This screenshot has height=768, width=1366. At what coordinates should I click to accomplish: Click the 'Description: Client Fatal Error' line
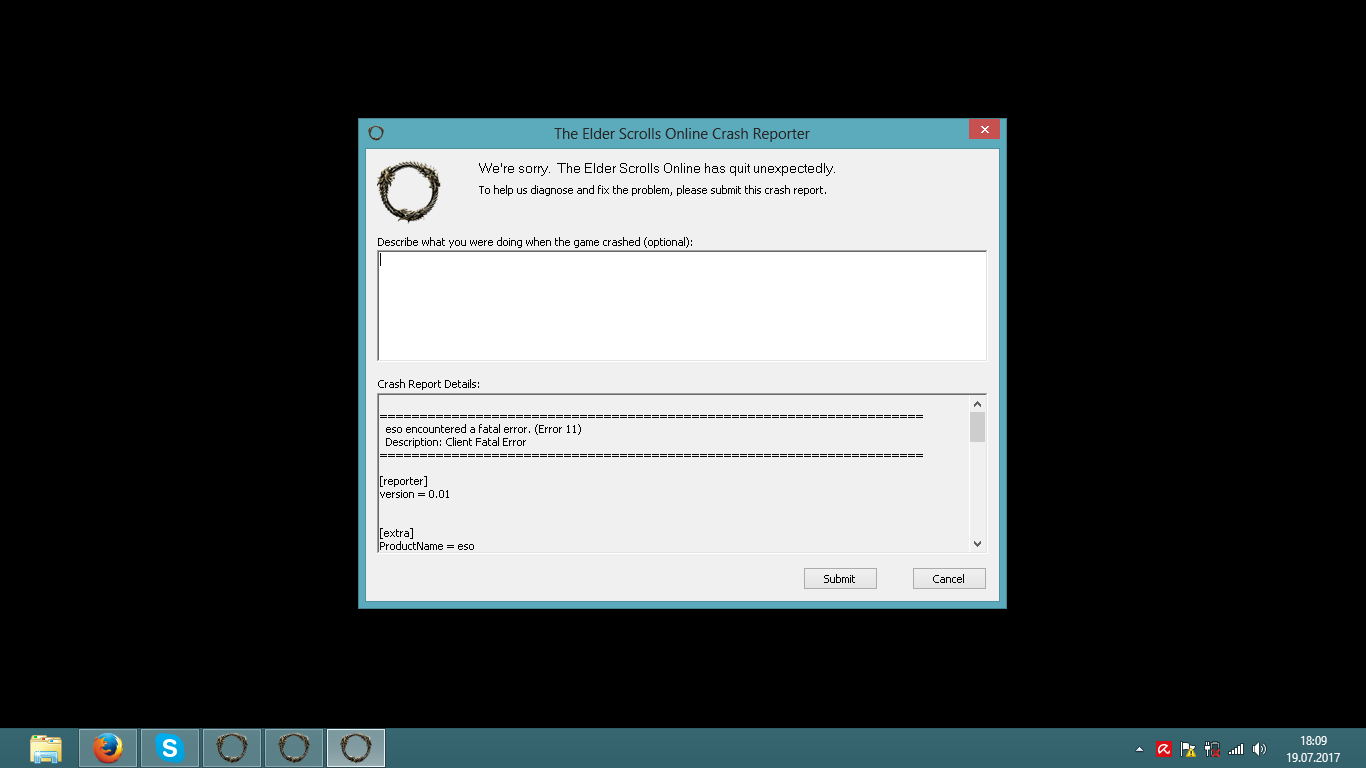455,442
